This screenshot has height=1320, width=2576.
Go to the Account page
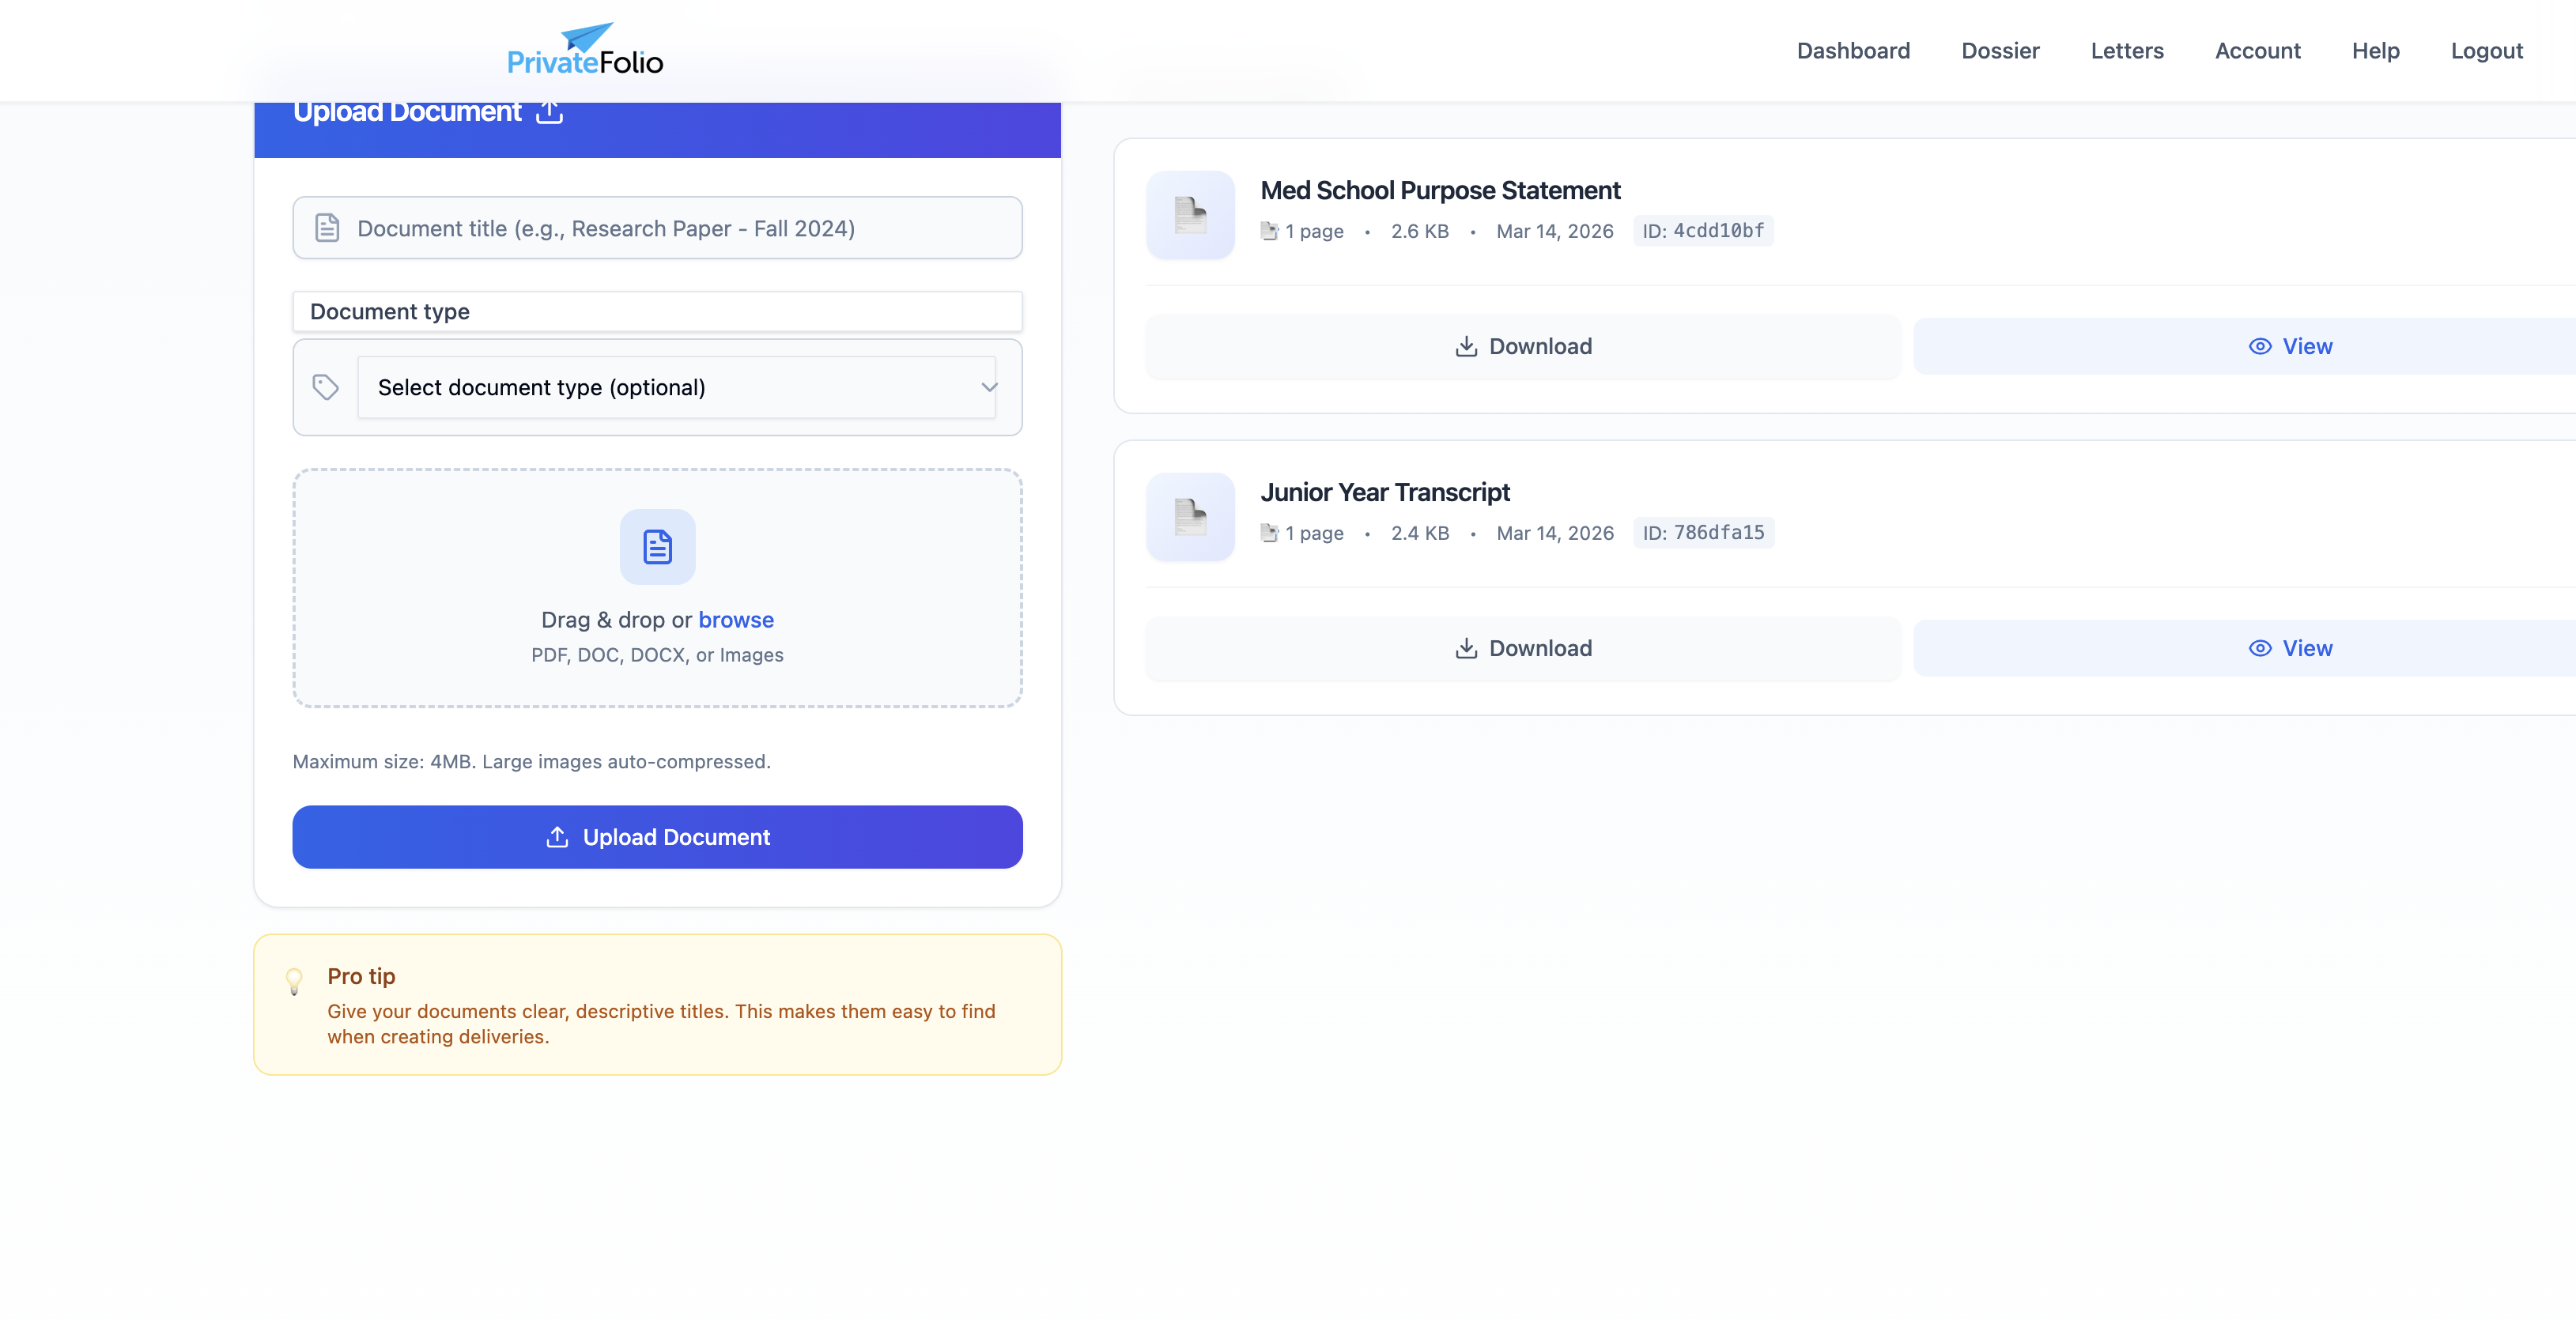(2258, 50)
